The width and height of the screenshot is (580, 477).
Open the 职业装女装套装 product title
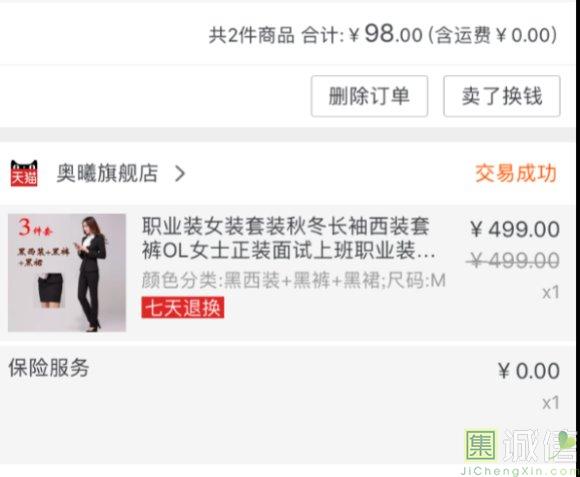tap(289, 238)
